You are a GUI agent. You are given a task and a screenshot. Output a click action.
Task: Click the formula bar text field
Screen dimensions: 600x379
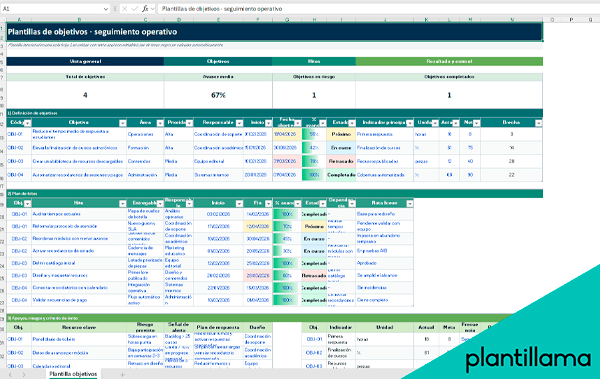point(379,9)
